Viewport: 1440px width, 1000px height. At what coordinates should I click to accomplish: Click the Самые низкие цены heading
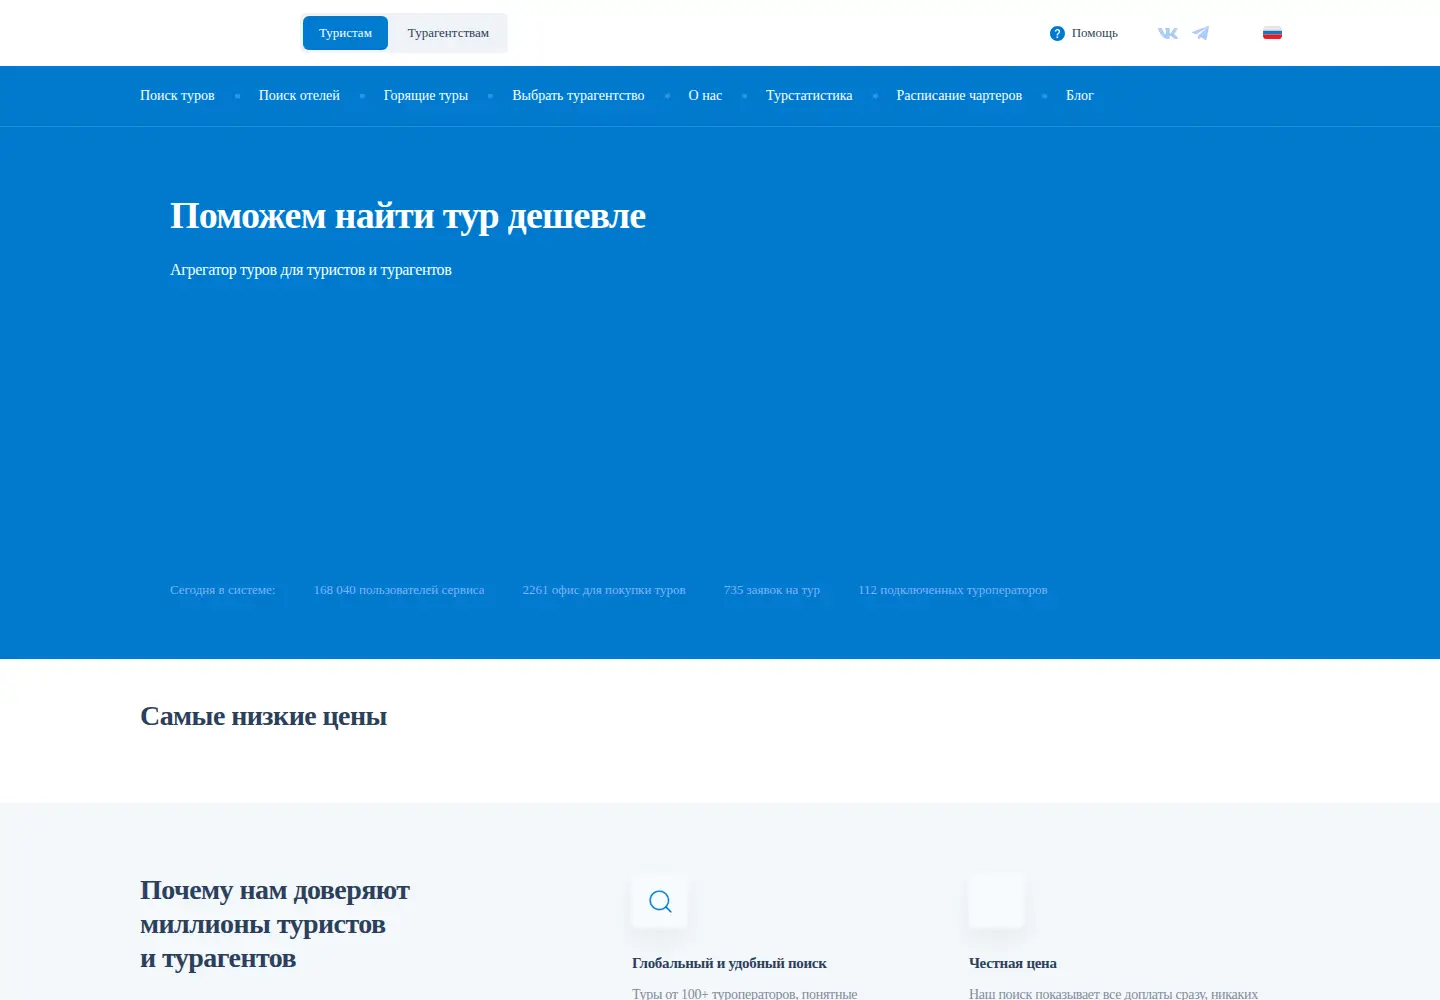click(263, 717)
